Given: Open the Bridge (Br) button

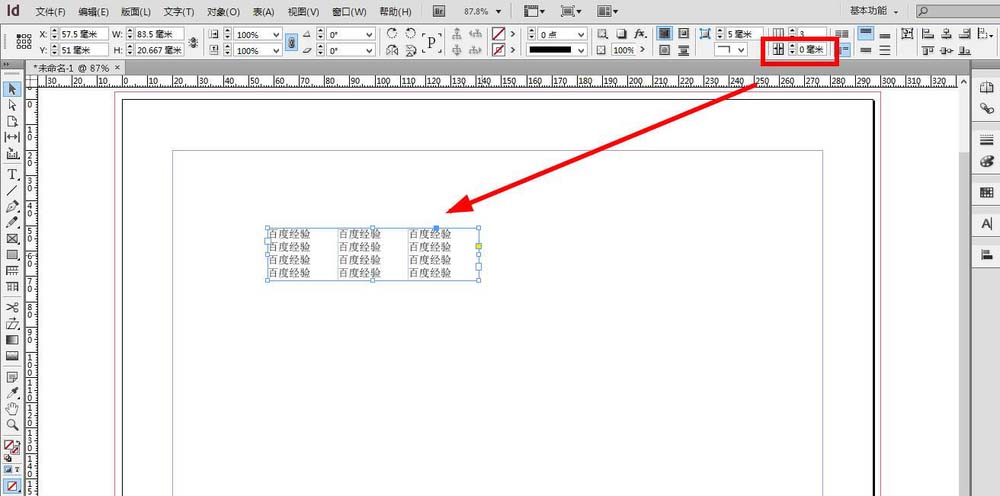Looking at the screenshot, I should 439,11.
